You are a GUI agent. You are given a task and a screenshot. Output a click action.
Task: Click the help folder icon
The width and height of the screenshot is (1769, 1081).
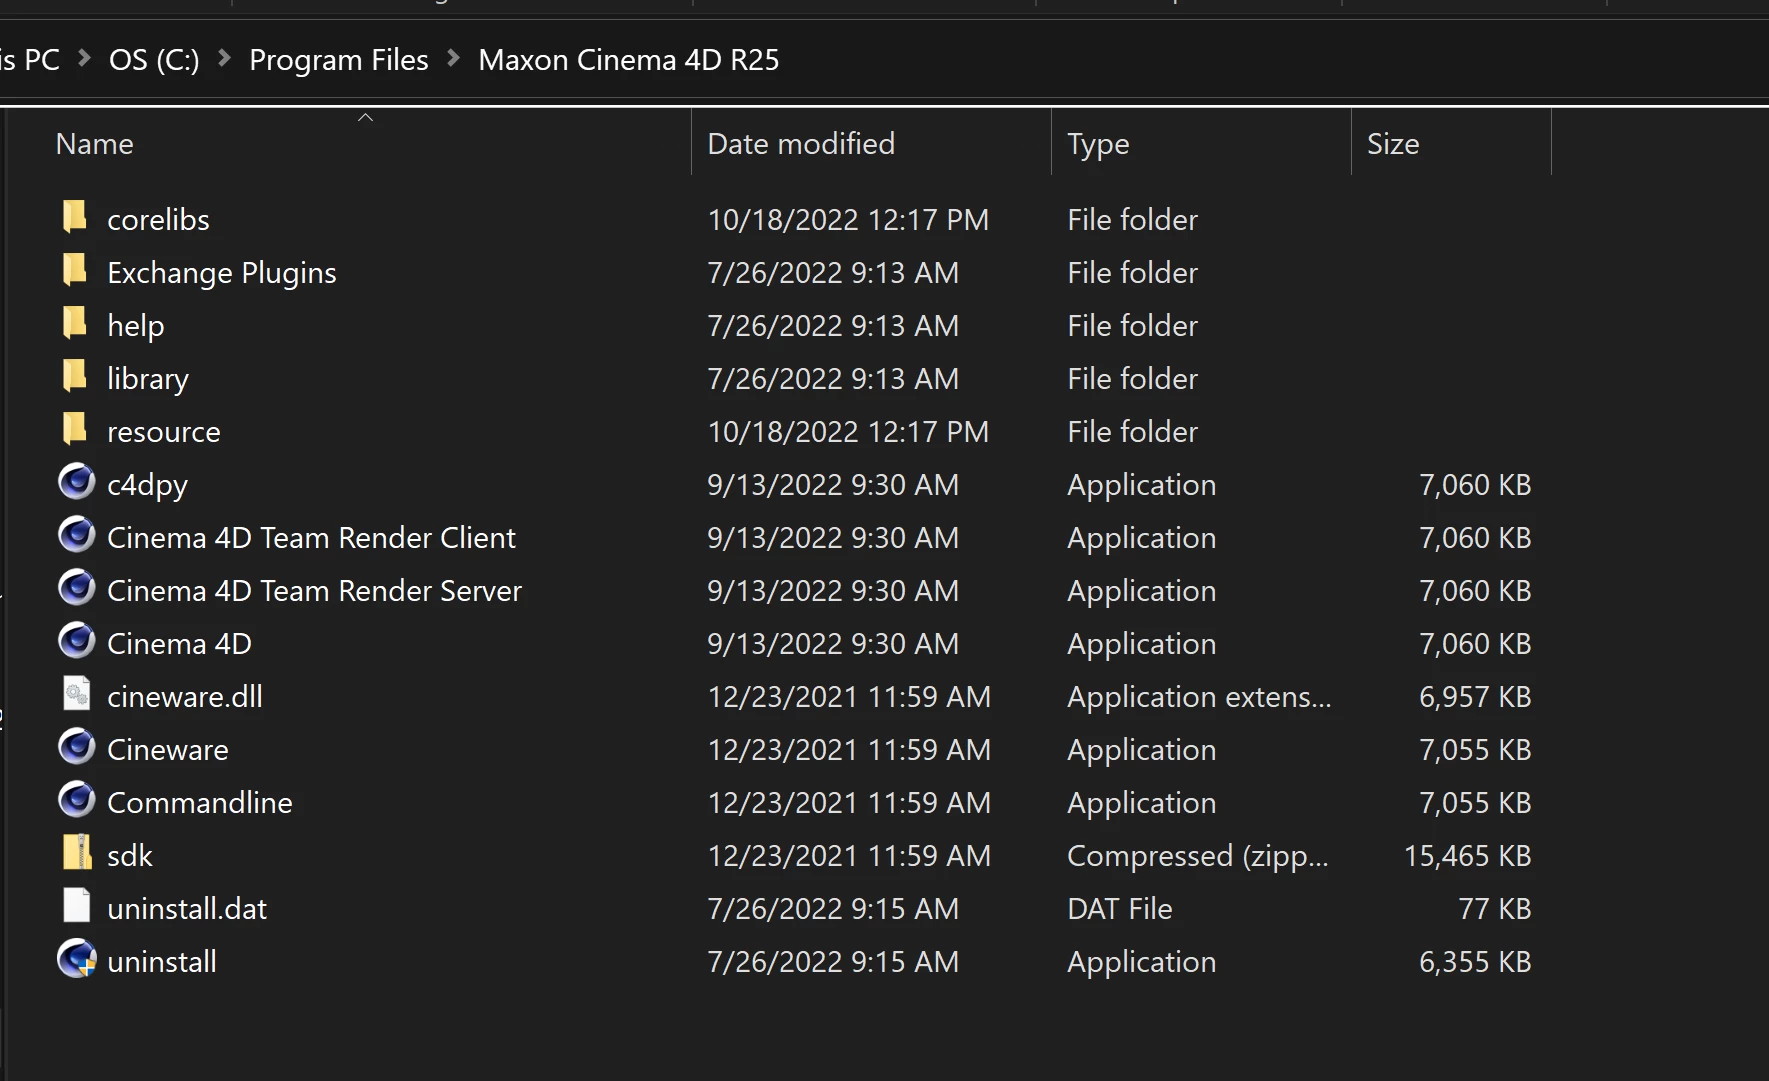pos(75,322)
